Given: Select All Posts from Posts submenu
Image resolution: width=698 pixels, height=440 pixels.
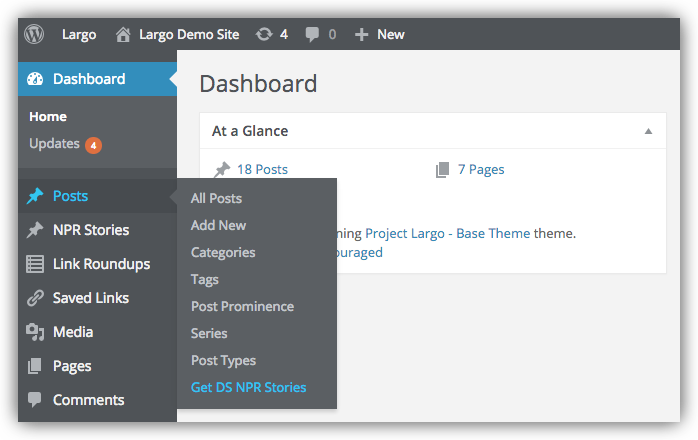Looking at the screenshot, I should tap(216, 198).
